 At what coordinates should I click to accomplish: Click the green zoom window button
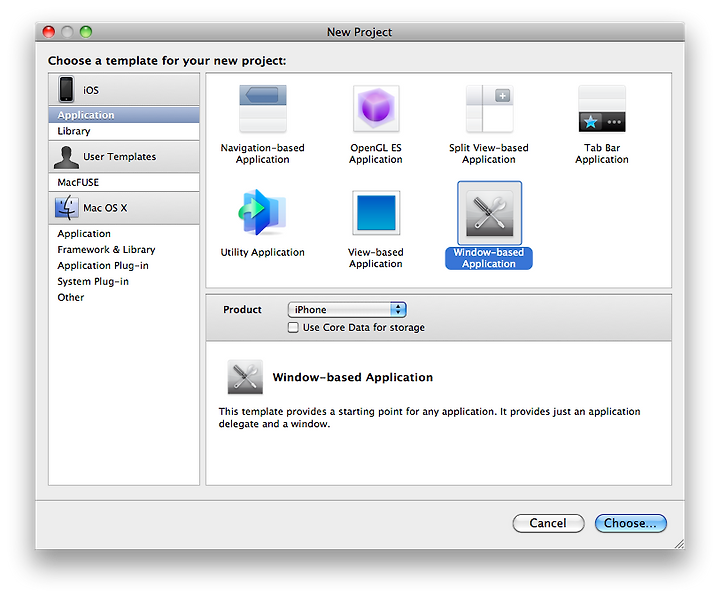[86, 32]
